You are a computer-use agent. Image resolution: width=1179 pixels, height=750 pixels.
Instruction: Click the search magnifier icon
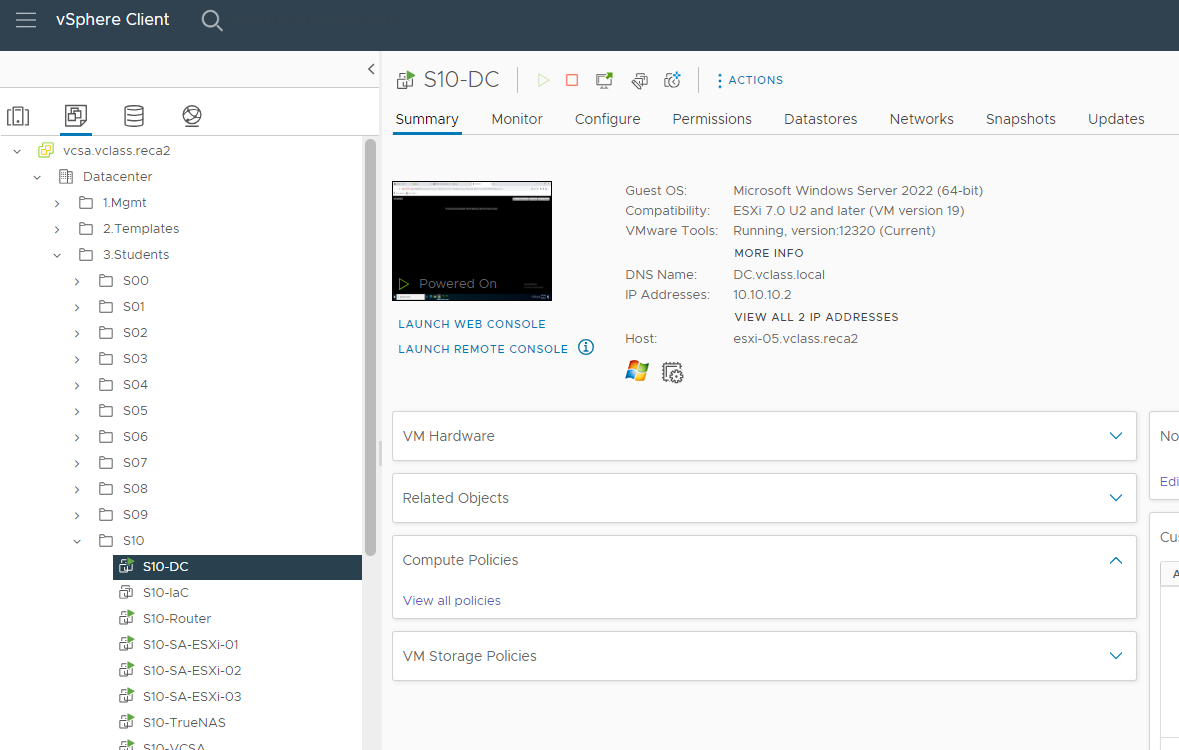coord(212,20)
